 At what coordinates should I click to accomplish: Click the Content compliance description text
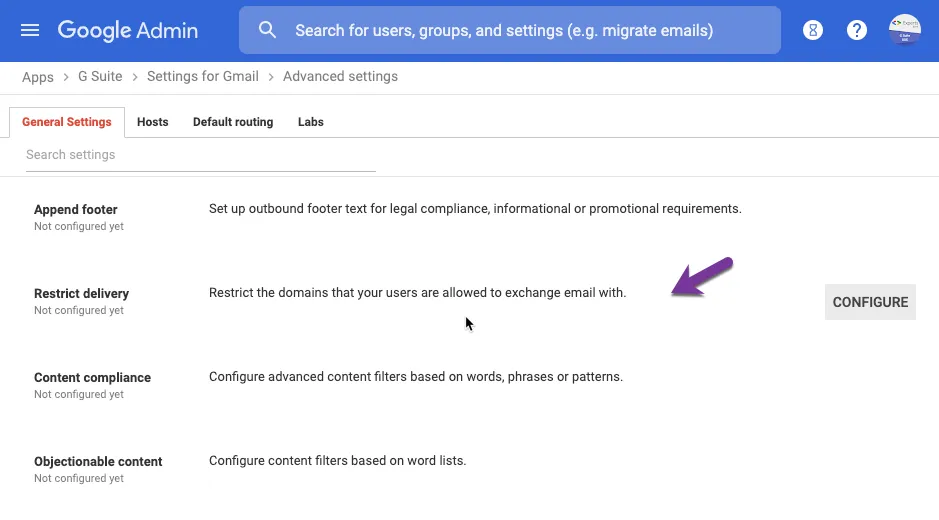tap(416, 376)
